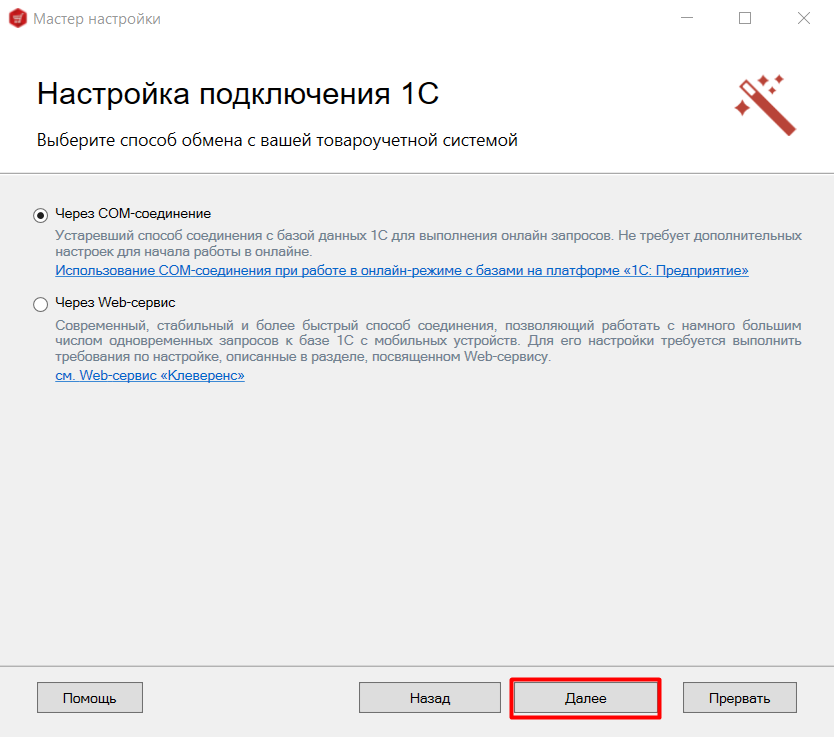Choose the 'Через Web-сервис' radio option

[40, 304]
